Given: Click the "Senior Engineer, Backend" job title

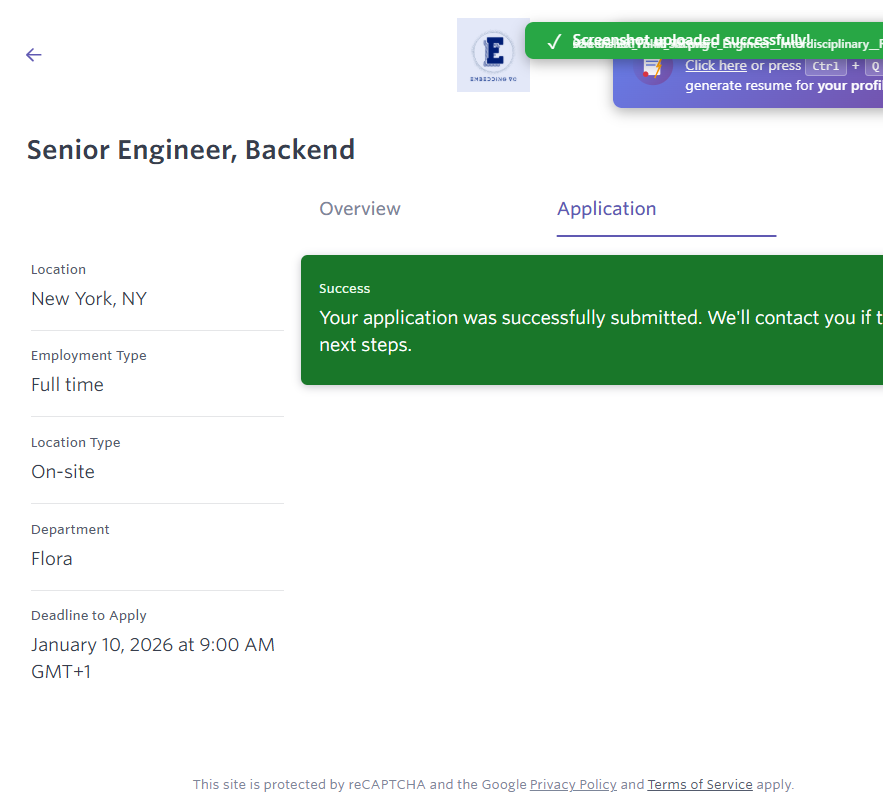Looking at the screenshot, I should 191,150.
